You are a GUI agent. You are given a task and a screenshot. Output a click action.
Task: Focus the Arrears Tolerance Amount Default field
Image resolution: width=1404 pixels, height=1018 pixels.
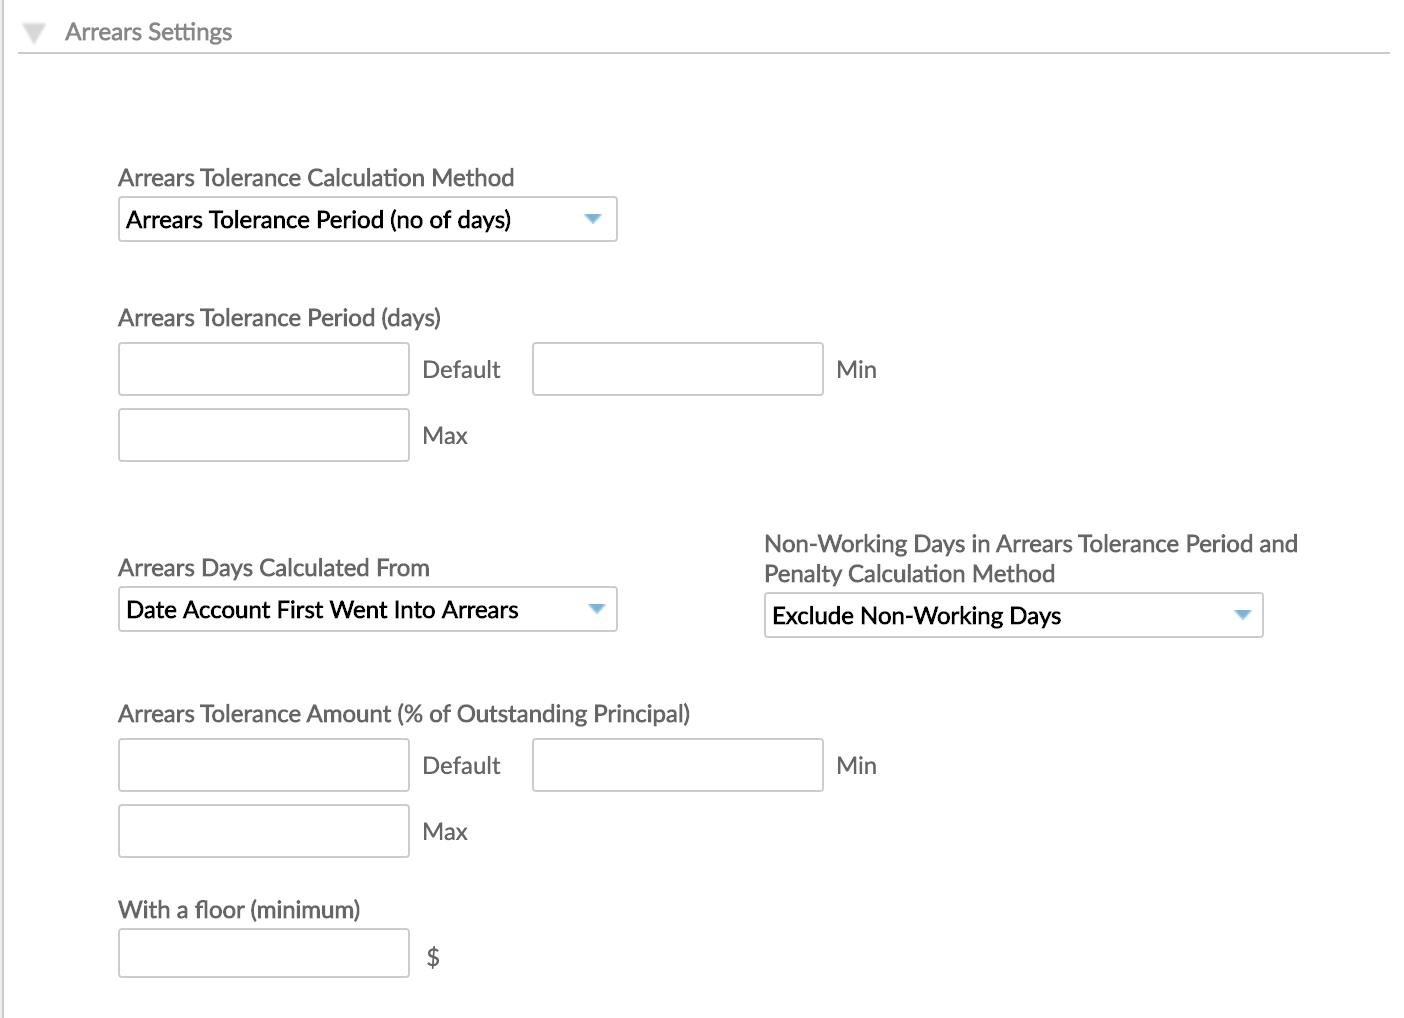click(264, 765)
